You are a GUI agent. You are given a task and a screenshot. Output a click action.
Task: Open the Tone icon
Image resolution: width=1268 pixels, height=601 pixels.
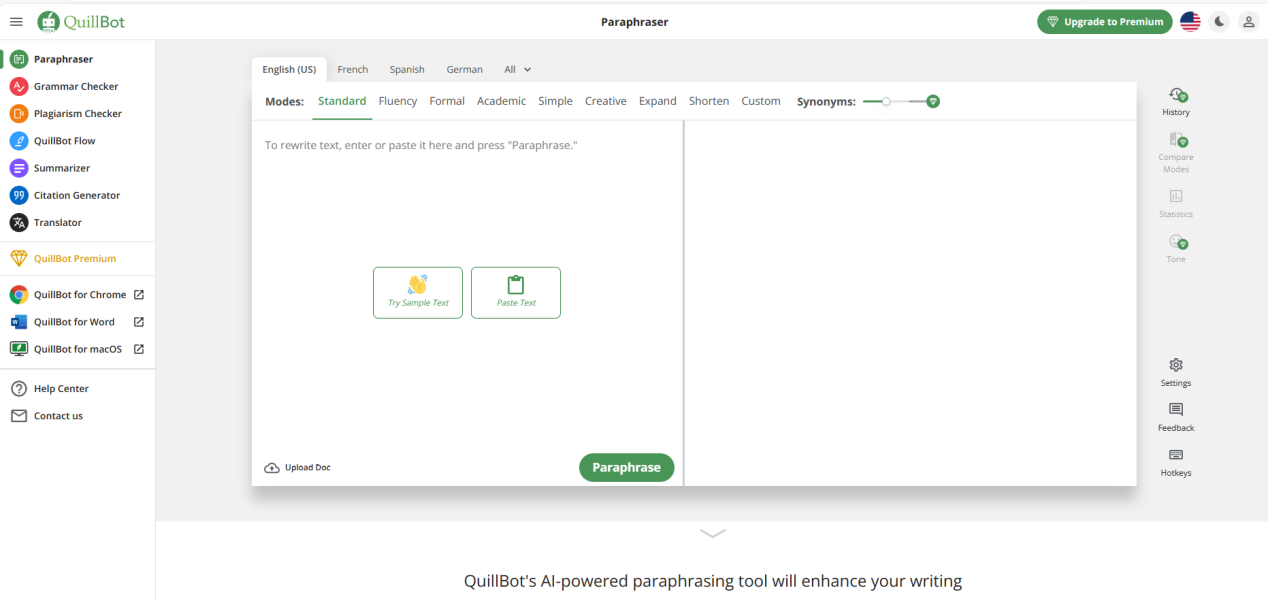tap(1177, 241)
